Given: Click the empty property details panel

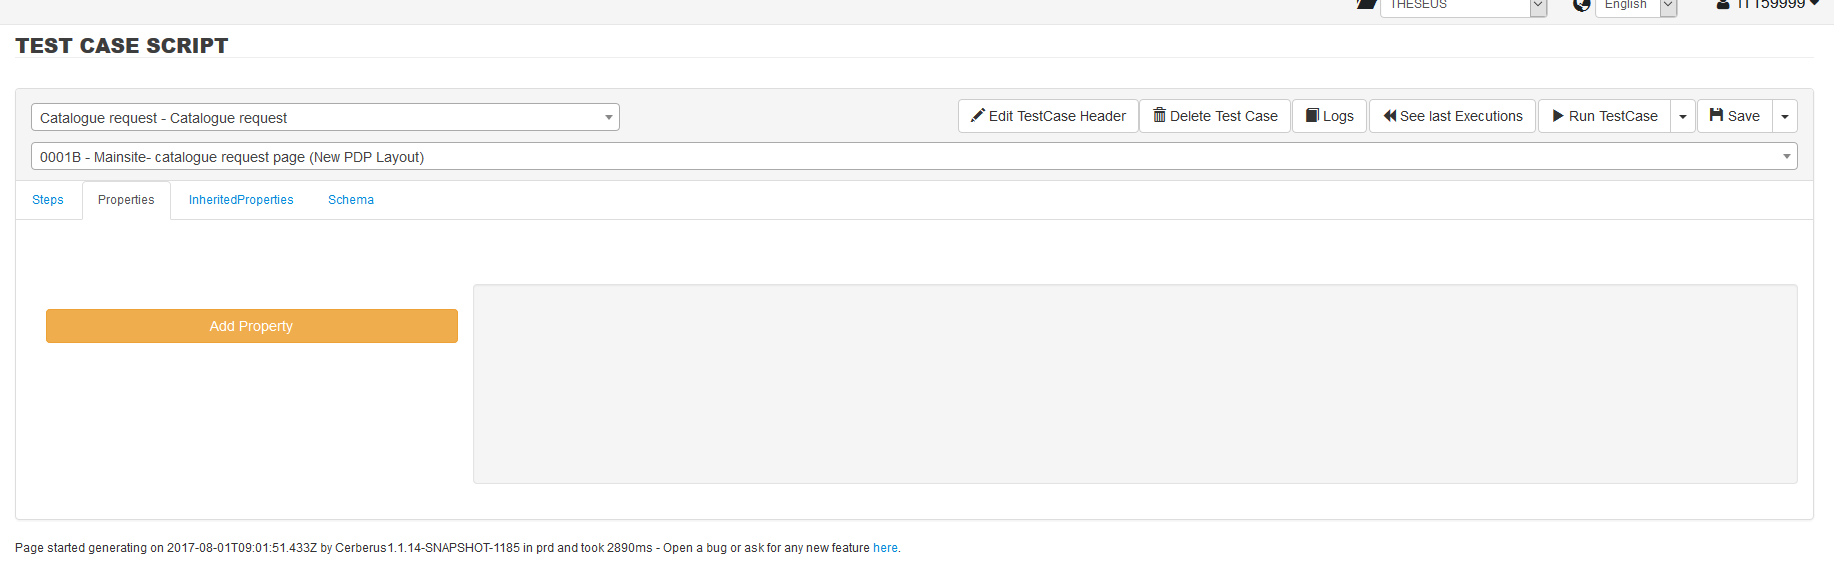Looking at the screenshot, I should click(x=1135, y=384).
